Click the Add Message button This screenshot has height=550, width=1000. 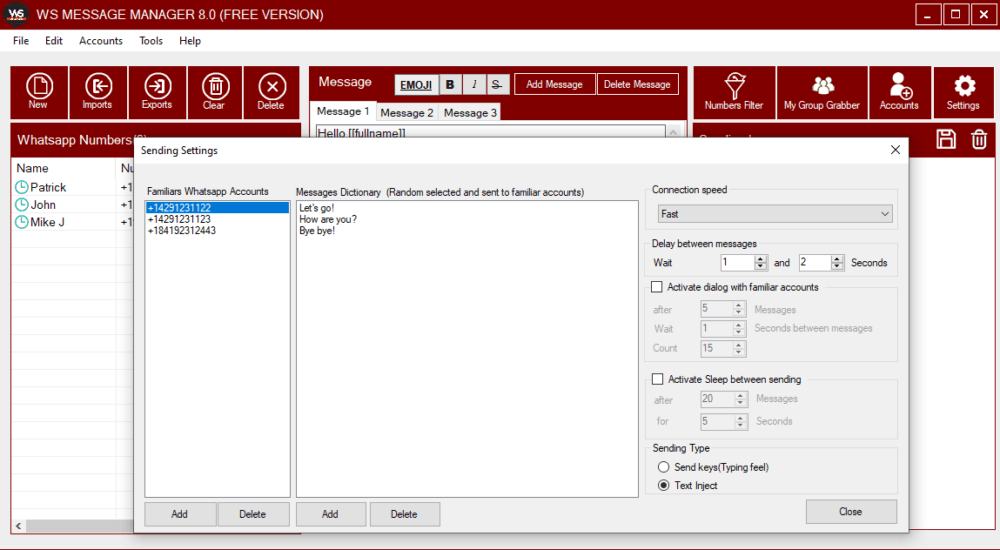pyautogui.click(x=554, y=84)
